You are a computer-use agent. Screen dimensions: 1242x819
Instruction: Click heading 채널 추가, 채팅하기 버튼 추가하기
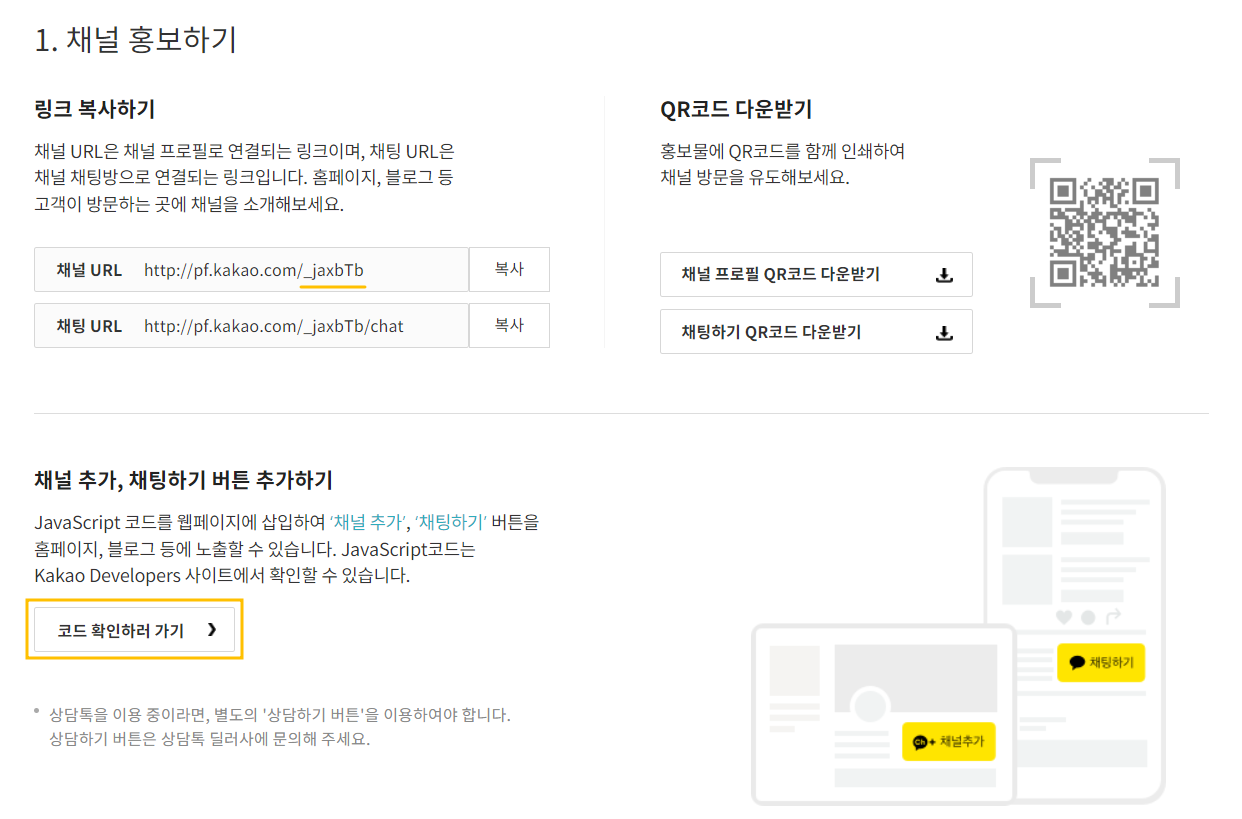pos(183,479)
